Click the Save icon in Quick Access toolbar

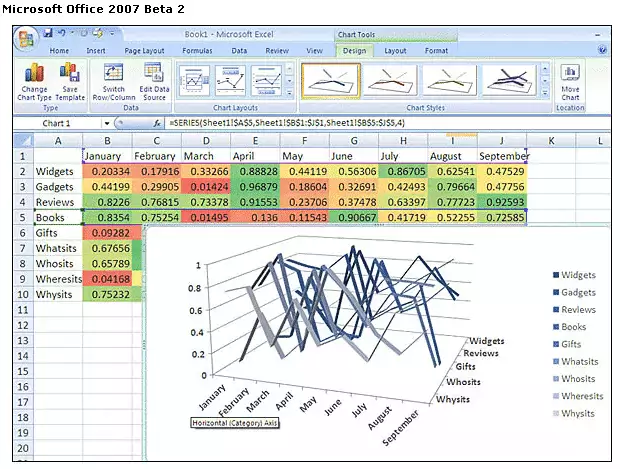pos(47,33)
